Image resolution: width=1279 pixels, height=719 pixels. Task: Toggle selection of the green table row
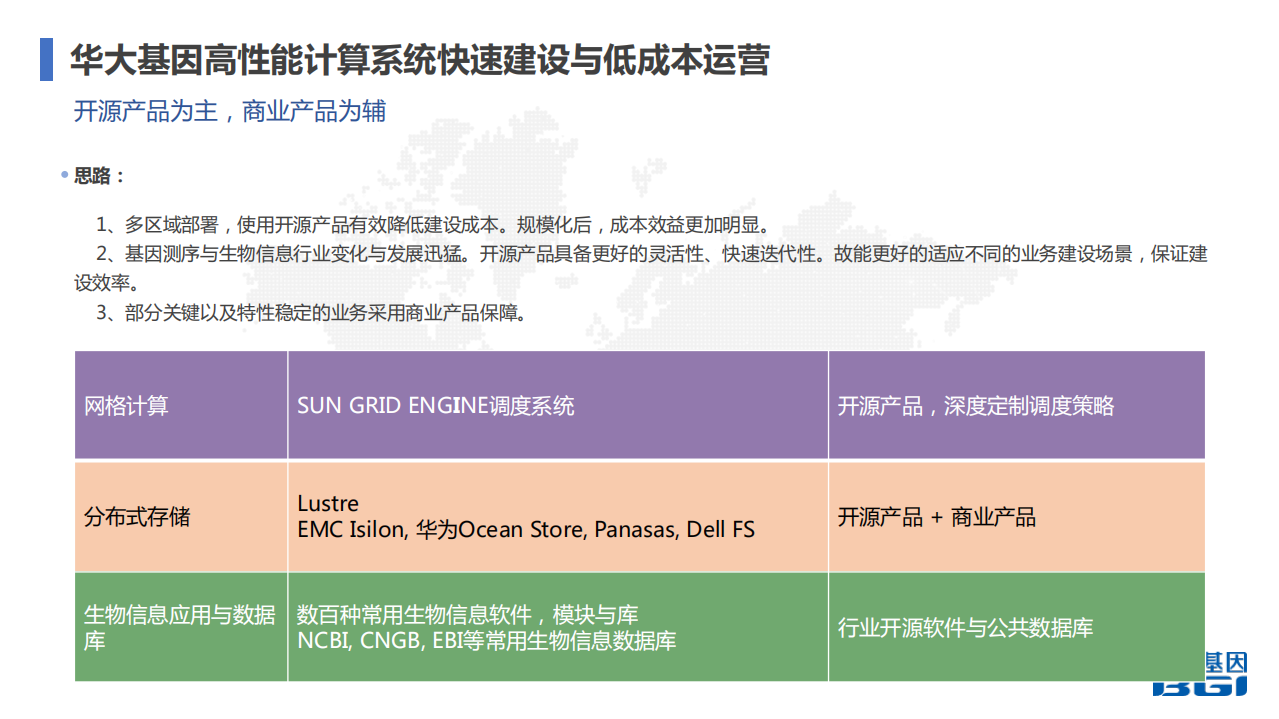640,629
